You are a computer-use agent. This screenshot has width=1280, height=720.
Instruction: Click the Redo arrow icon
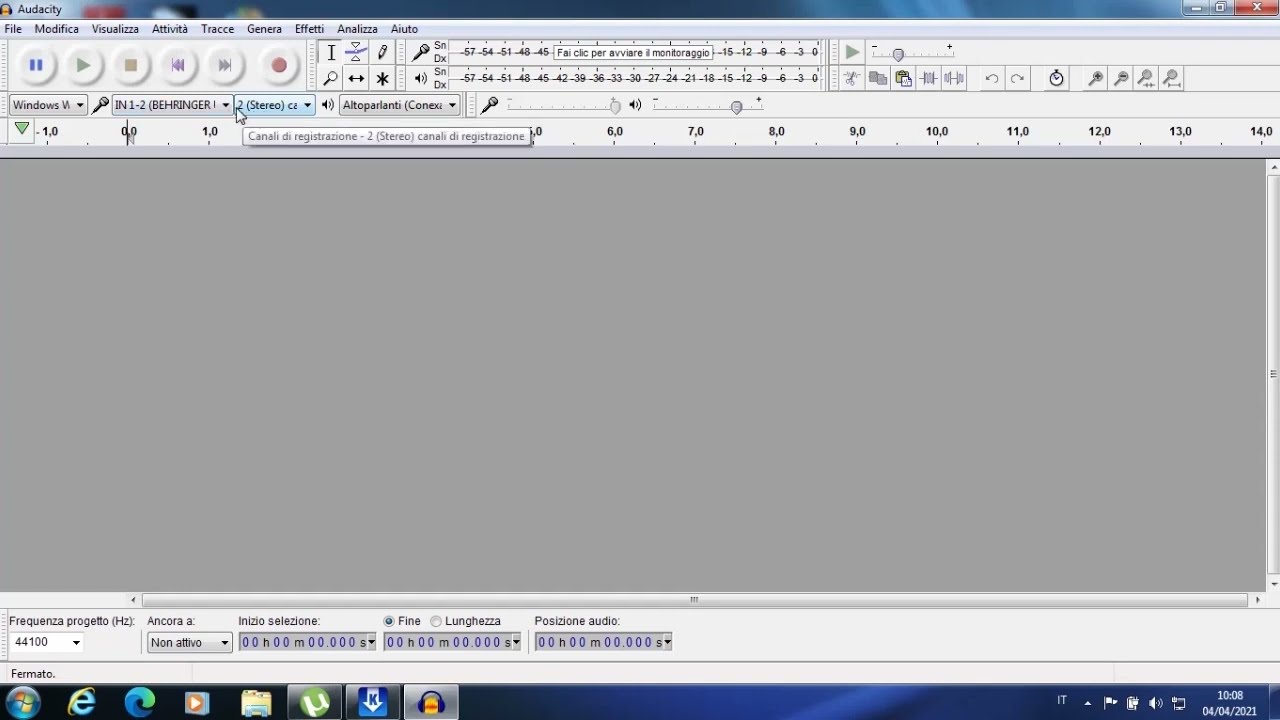pyautogui.click(x=1017, y=78)
